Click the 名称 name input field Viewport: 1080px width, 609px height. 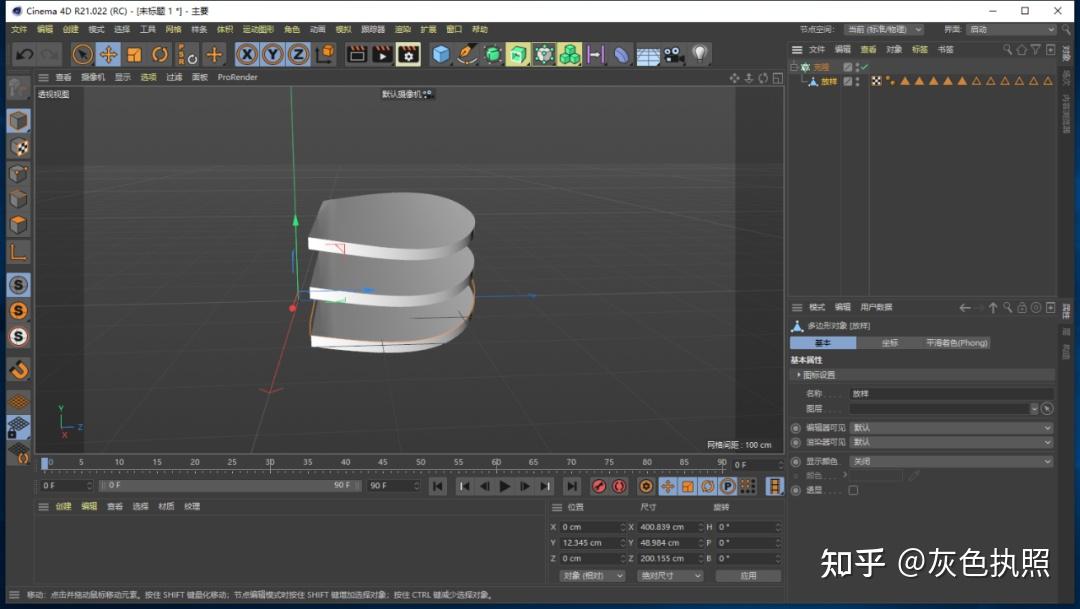[x=950, y=394]
